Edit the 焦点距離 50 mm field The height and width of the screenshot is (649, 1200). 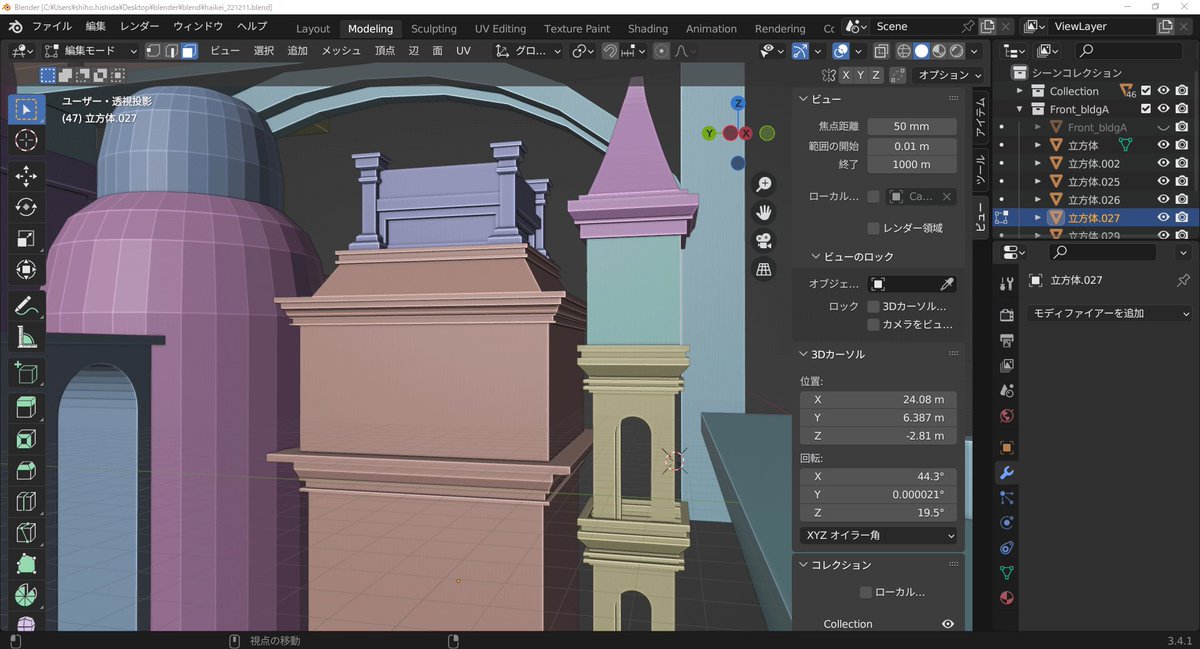click(912, 127)
